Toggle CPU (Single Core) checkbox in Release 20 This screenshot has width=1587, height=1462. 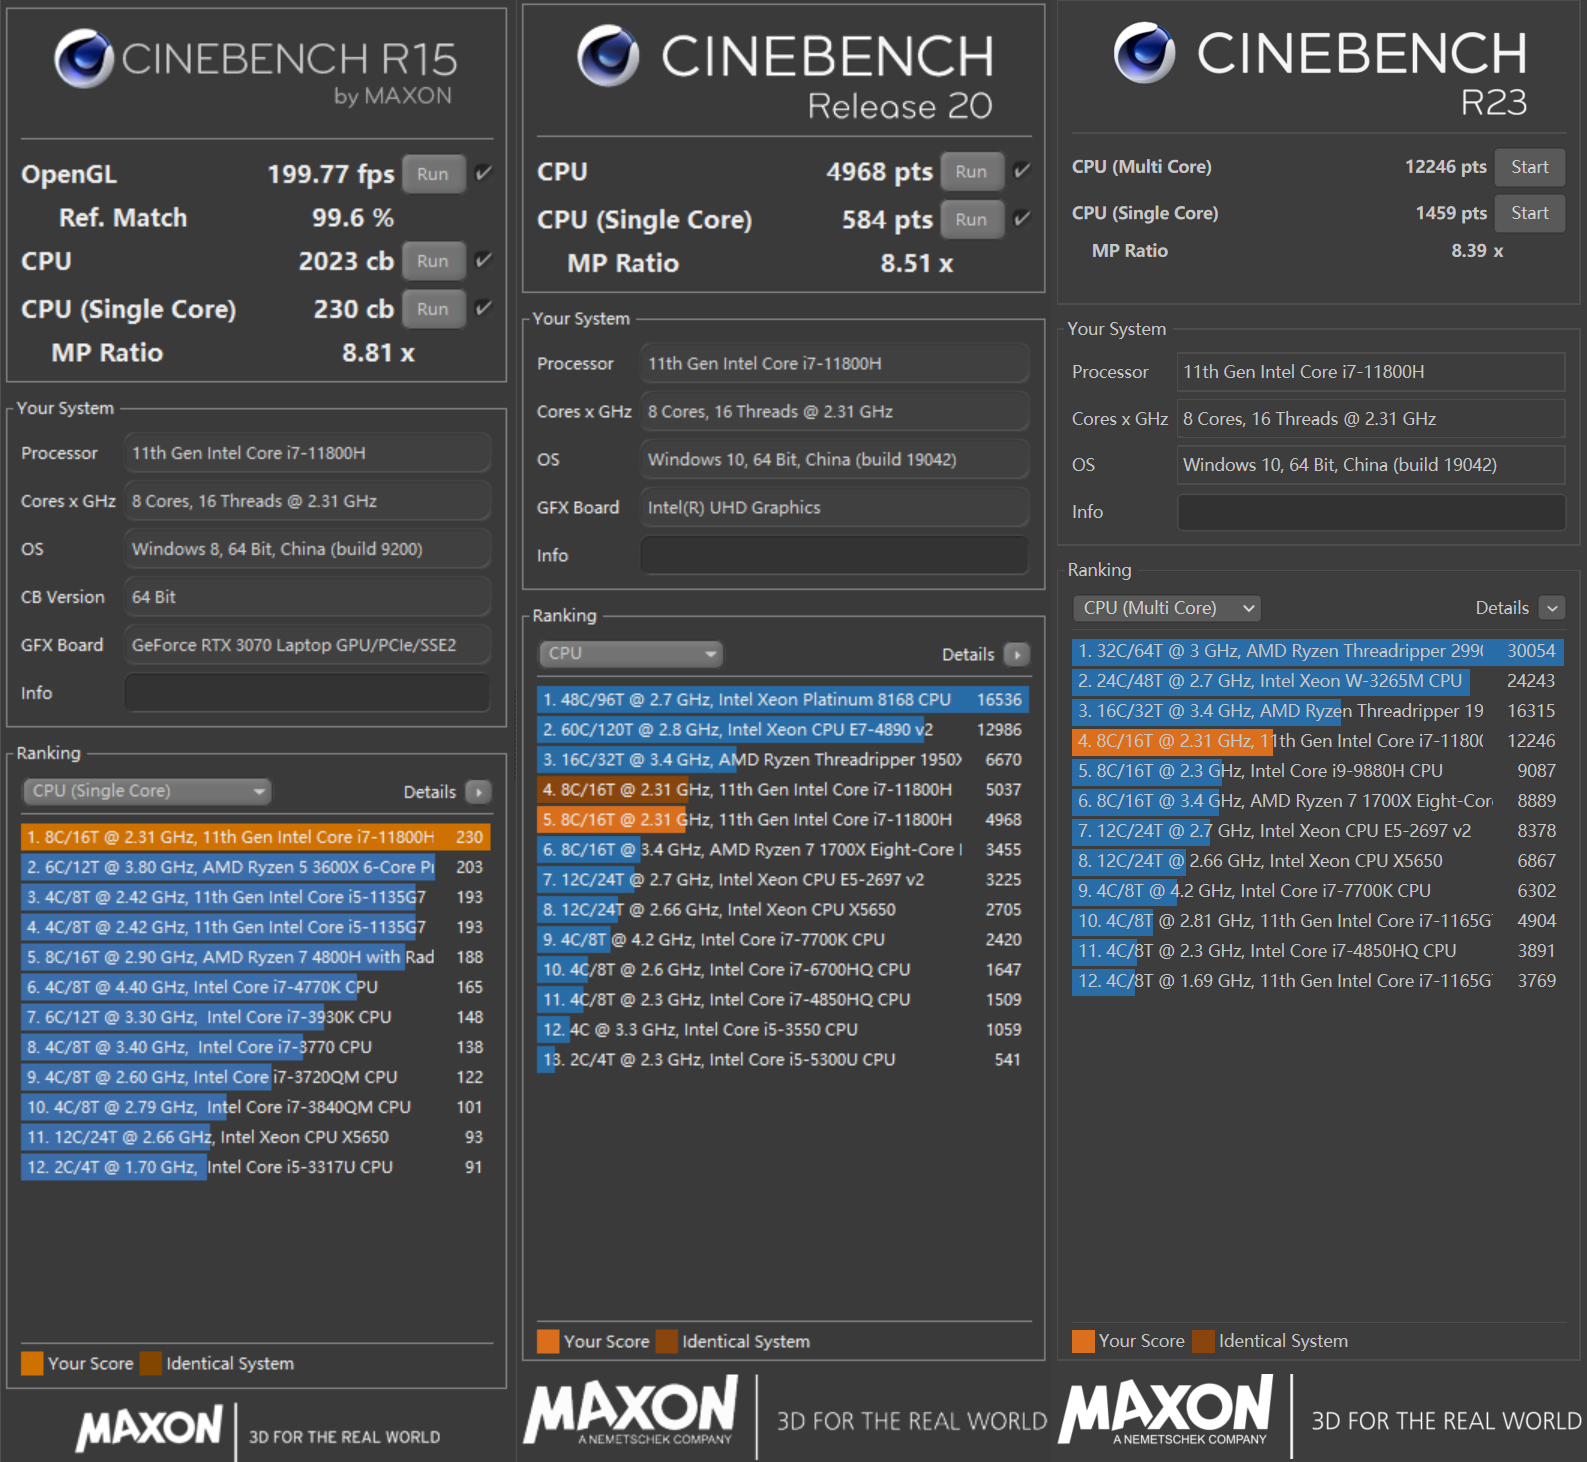(x=1022, y=218)
